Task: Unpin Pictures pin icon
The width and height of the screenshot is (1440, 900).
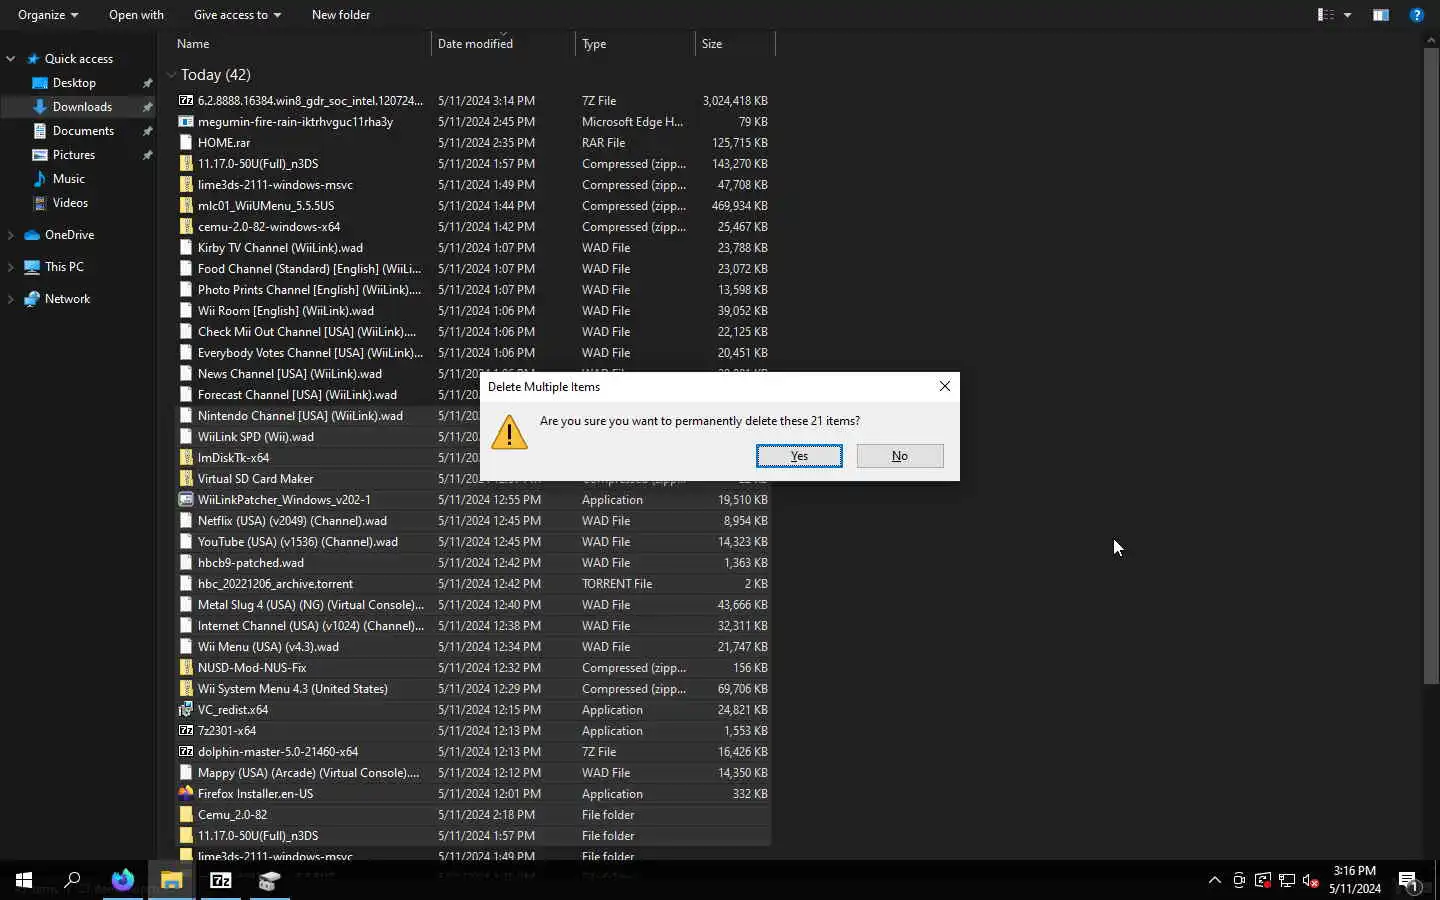Action: 147,155
